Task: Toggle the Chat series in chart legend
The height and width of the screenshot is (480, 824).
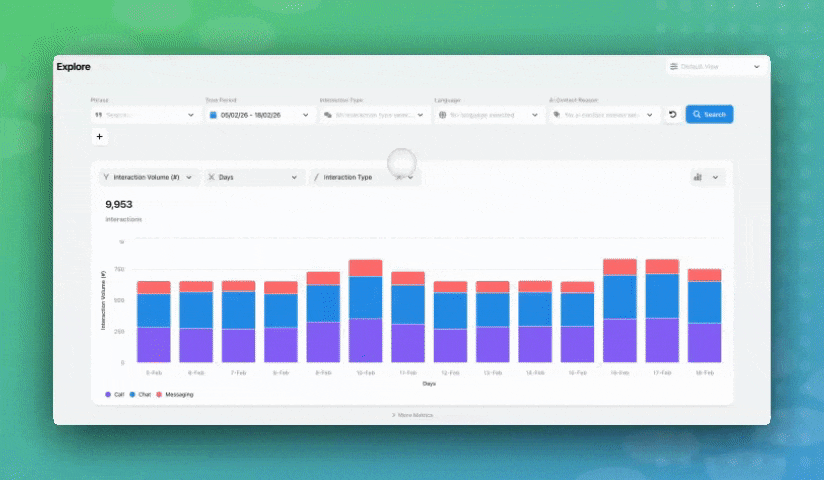Action: pos(140,395)
